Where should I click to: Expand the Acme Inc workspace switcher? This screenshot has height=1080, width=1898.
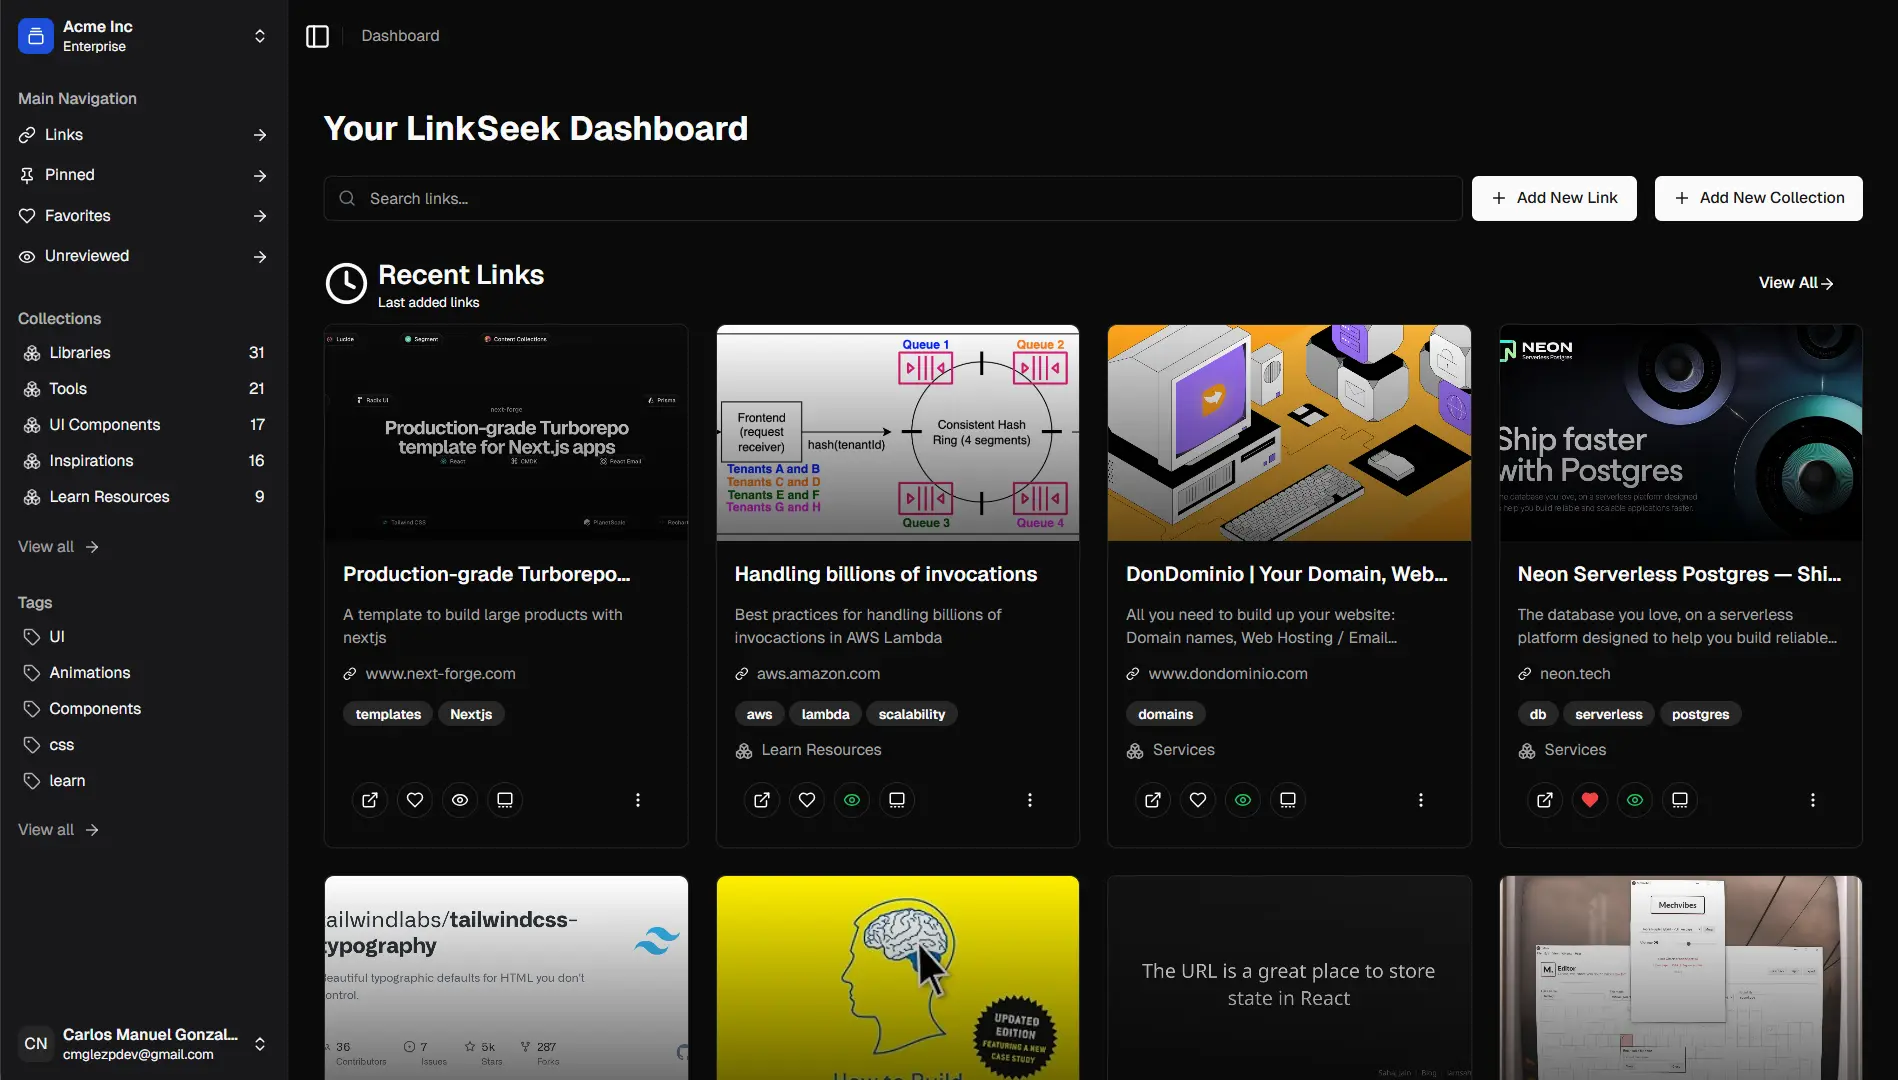coord(259,36)
